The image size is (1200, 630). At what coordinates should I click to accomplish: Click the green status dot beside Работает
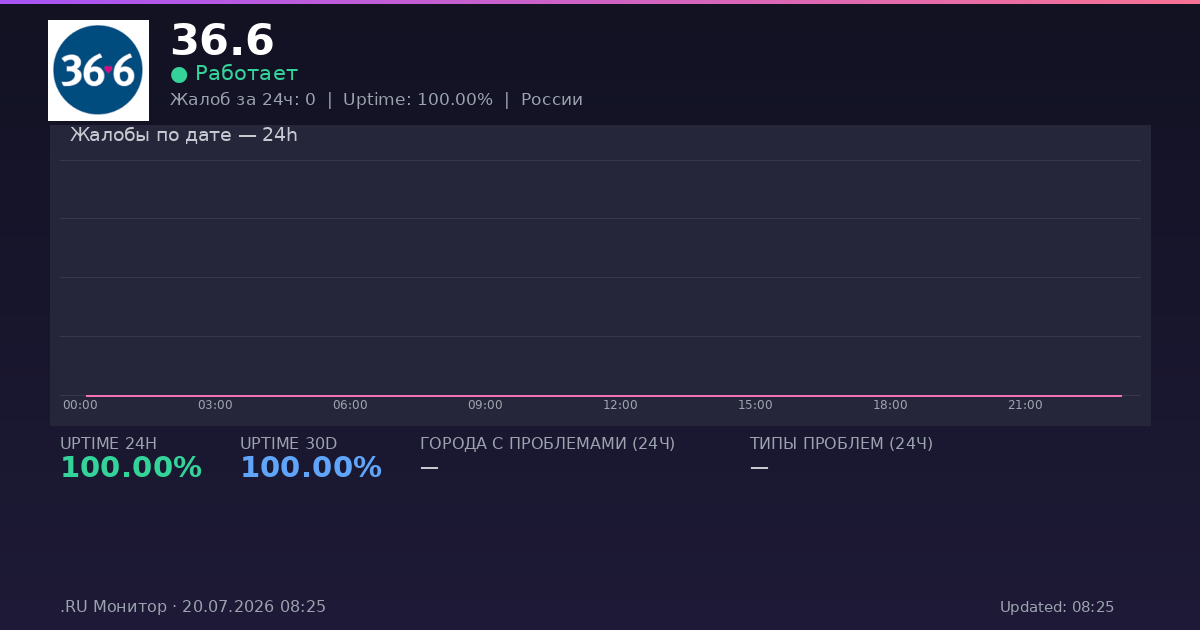pyautogui.click(x=179, y=74)
